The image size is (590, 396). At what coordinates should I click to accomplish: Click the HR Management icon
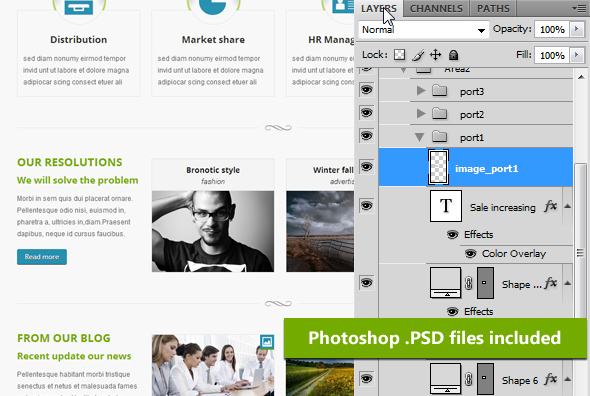[343, 6]
